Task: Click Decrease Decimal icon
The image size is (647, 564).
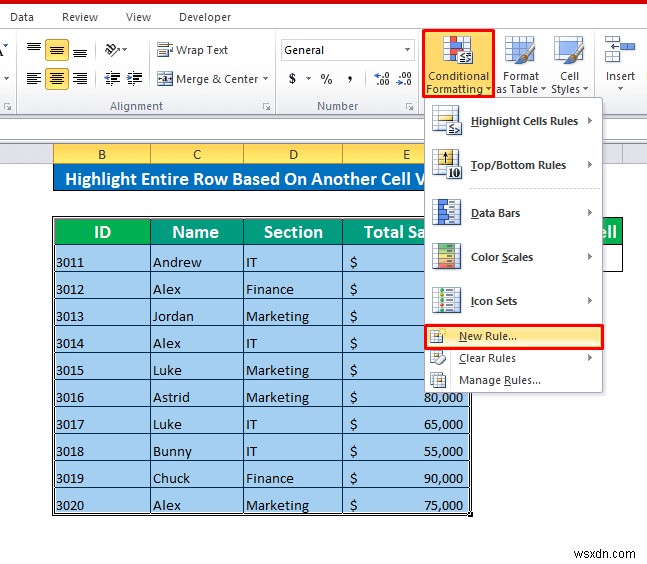Action: [404, 78]
